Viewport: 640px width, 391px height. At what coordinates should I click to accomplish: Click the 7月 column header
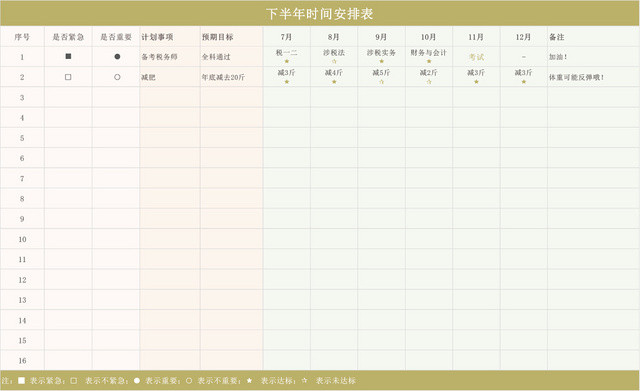(287, 37)
